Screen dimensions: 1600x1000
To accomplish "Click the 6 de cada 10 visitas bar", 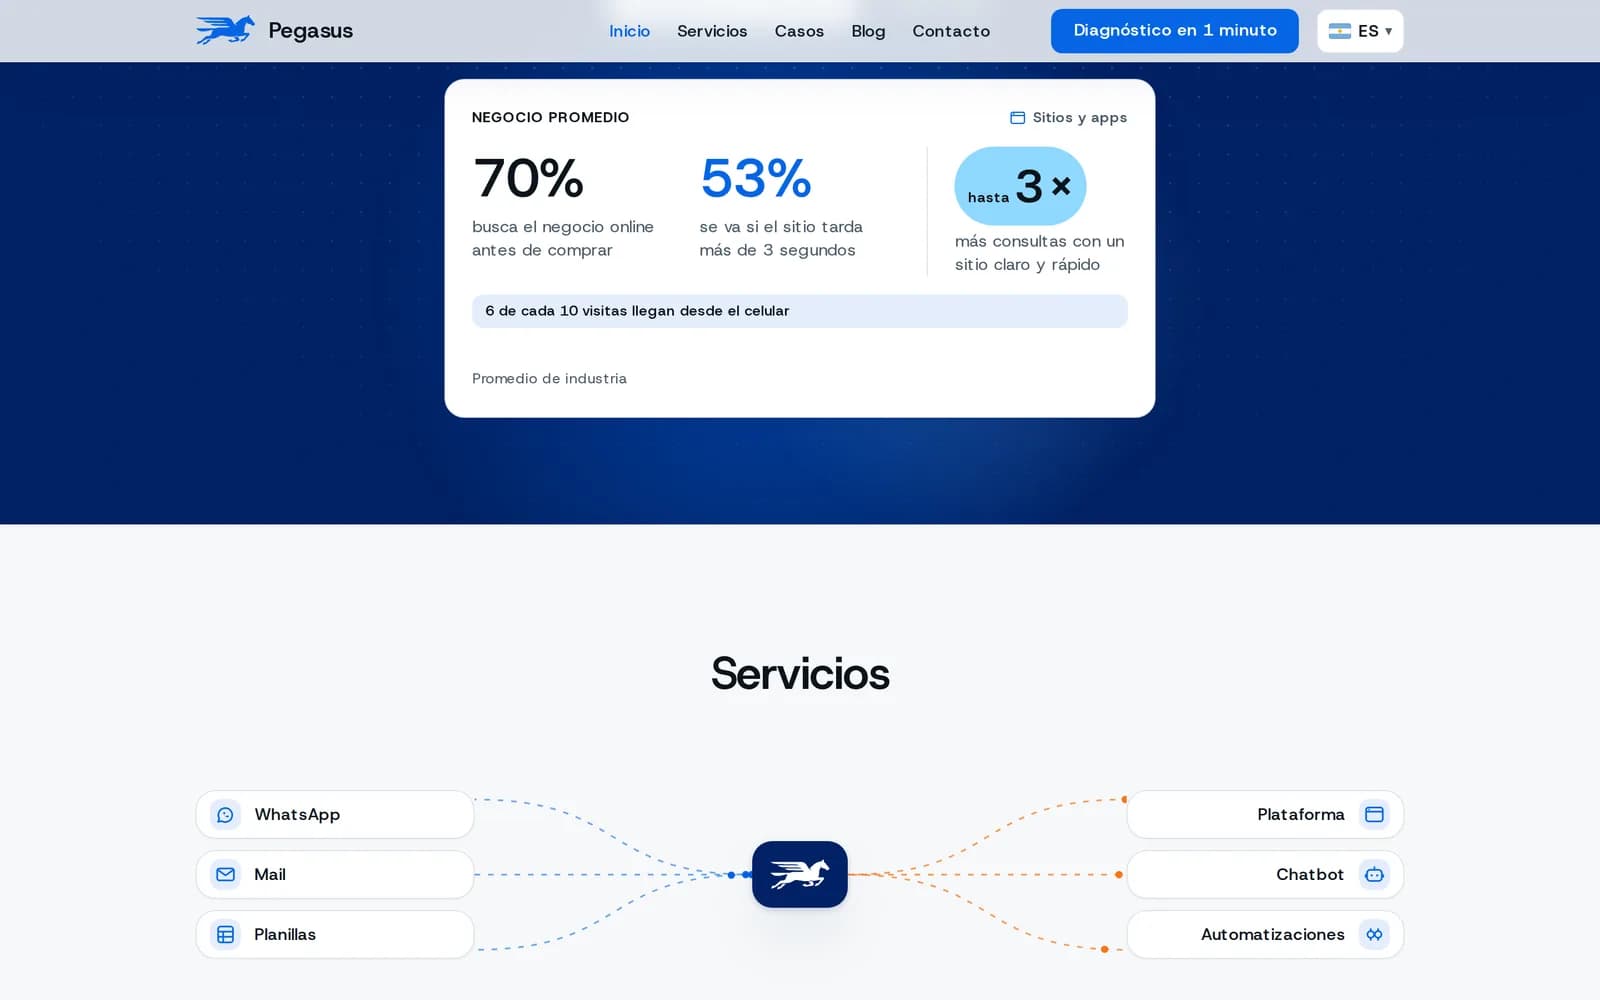I will (800, 311).
